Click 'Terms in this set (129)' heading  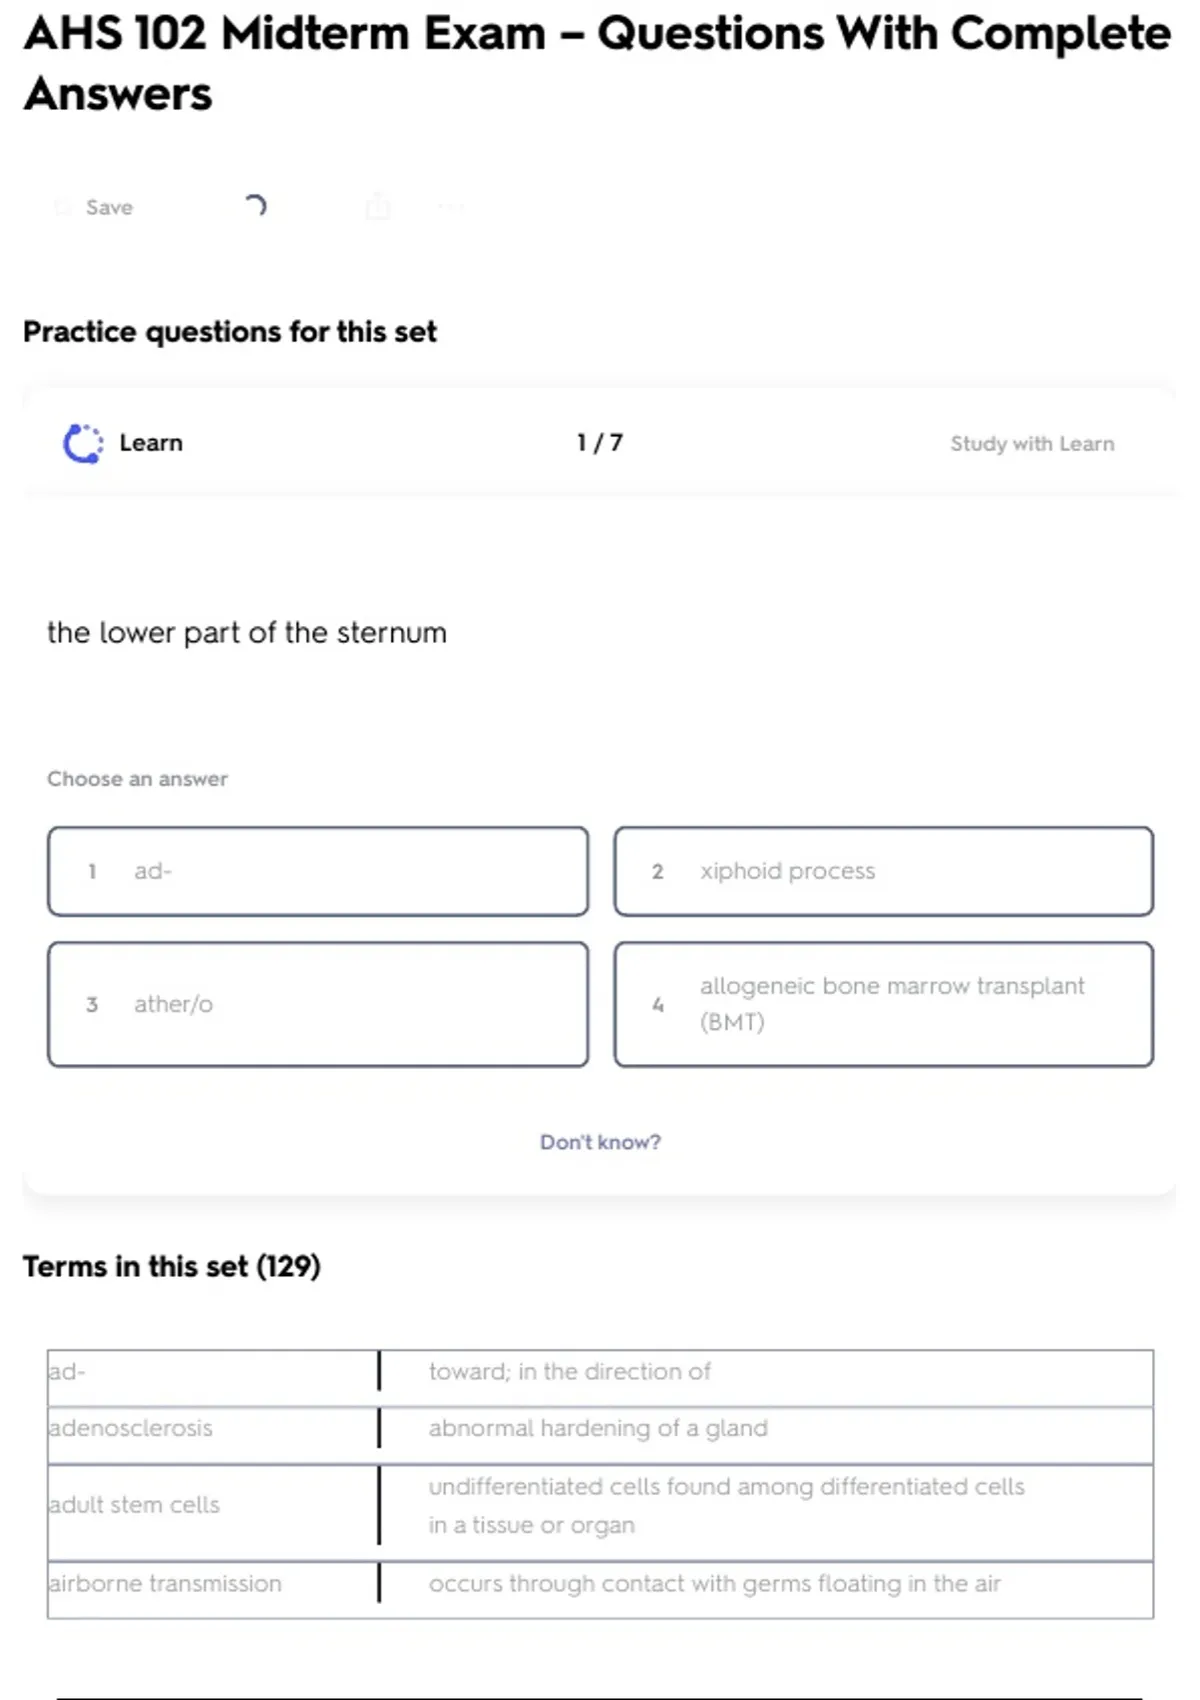click(x=172, y=1266)
